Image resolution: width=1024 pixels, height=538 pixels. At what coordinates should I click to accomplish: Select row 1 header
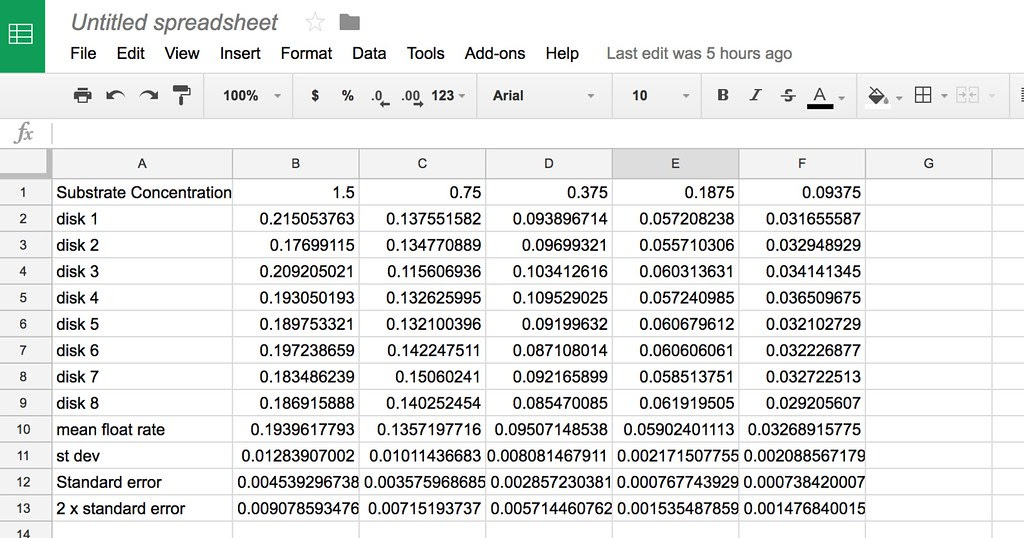pos(24,193)
